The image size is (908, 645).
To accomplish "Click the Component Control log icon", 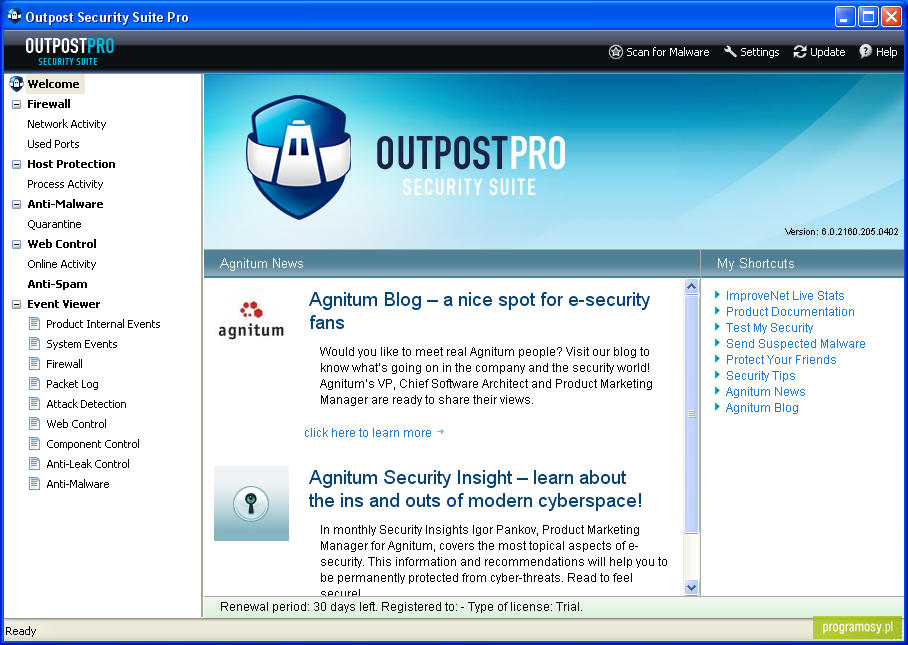I will point(35,444).
